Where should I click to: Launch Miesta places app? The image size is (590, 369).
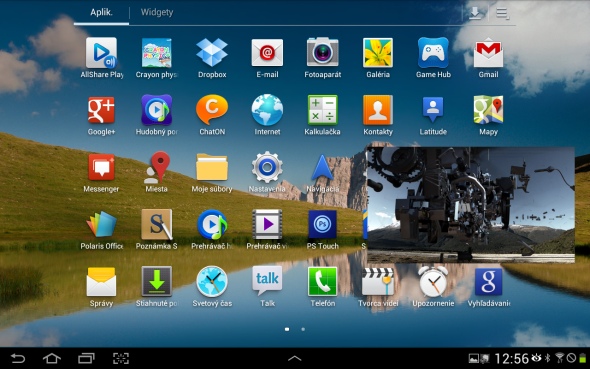pyautogui.click(x=157, y=167)
